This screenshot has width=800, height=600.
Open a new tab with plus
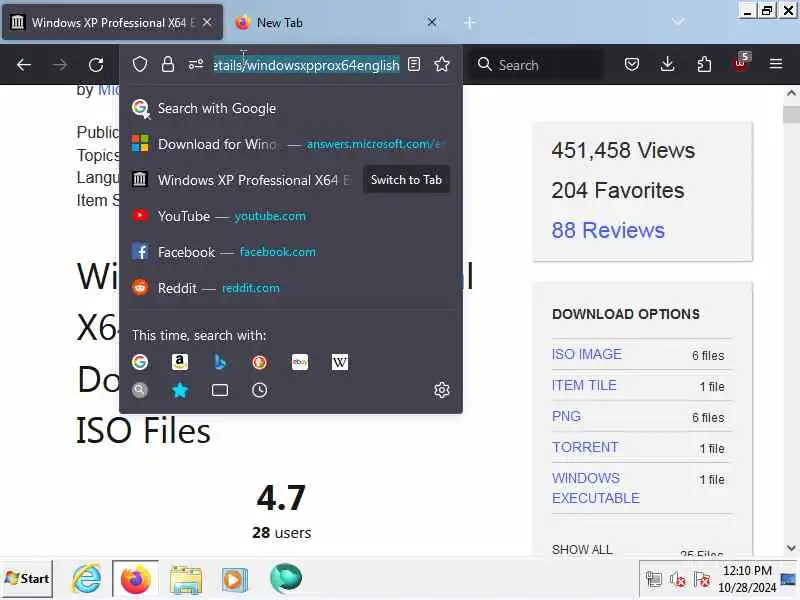[x=470, y=22]
